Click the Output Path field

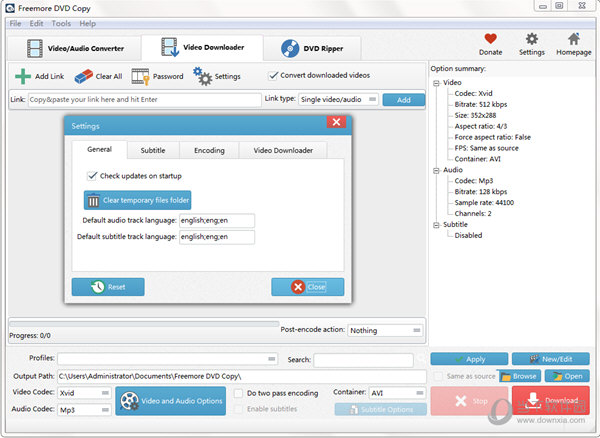(242, 376)
